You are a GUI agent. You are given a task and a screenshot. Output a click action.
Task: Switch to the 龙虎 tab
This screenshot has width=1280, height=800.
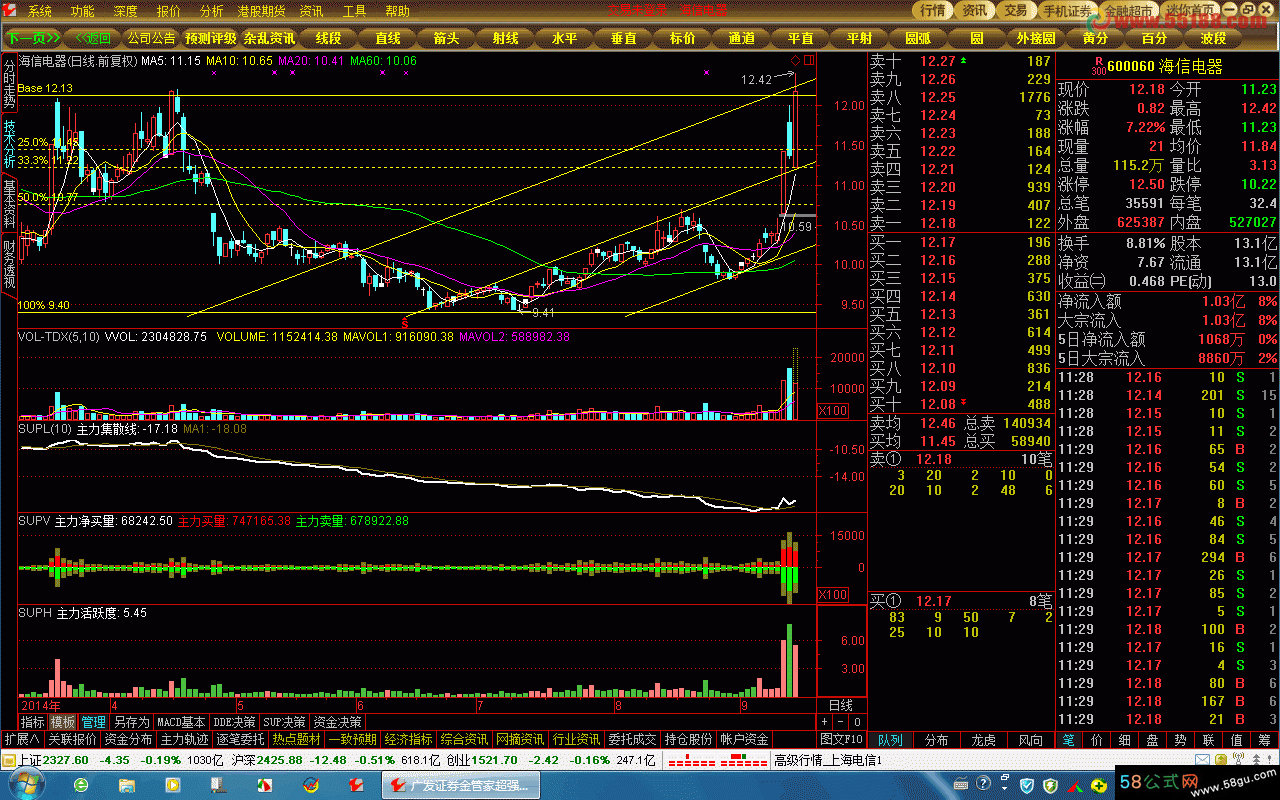(x=984, y=740)
